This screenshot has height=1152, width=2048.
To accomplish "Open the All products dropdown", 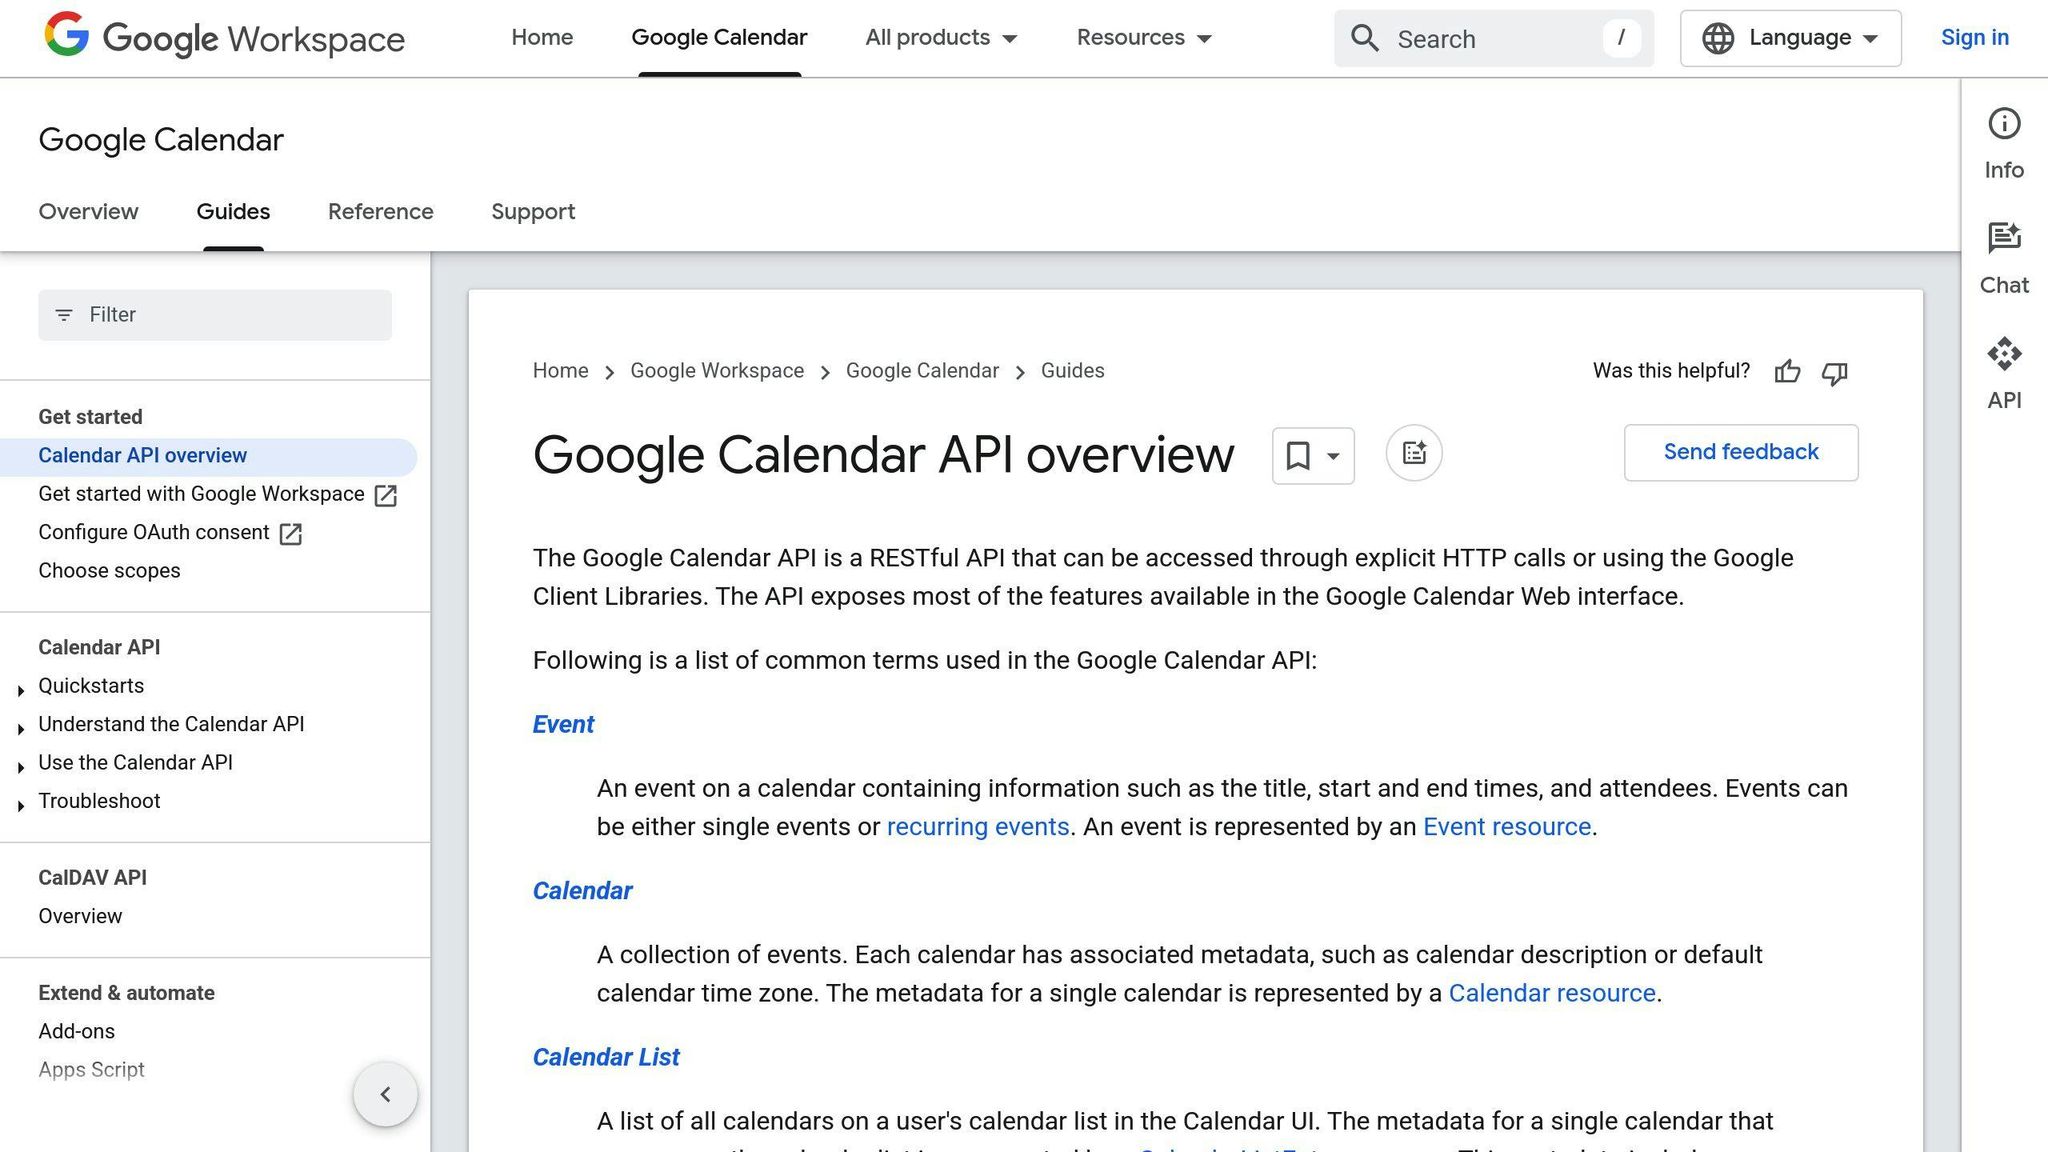I will pyautogui.click(x=940, y=38).
